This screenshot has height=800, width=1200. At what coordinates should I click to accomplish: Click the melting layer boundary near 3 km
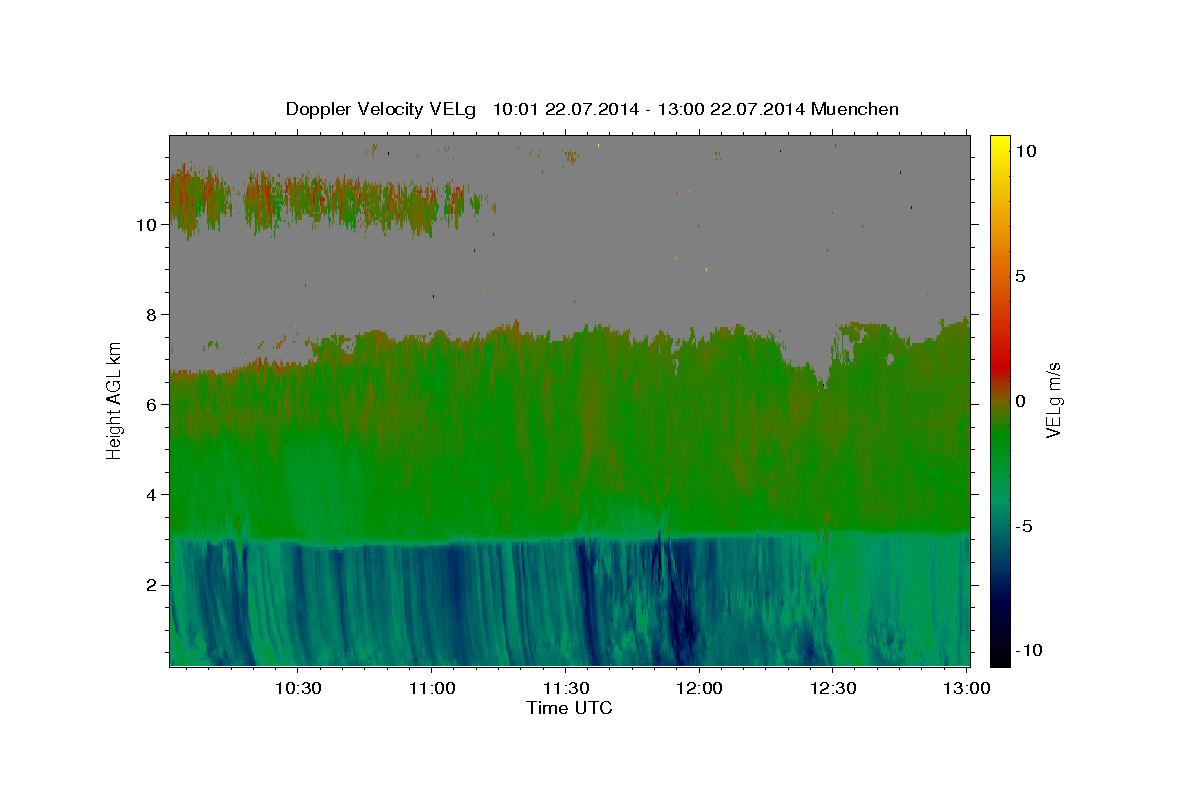click(x=570, y=540)
